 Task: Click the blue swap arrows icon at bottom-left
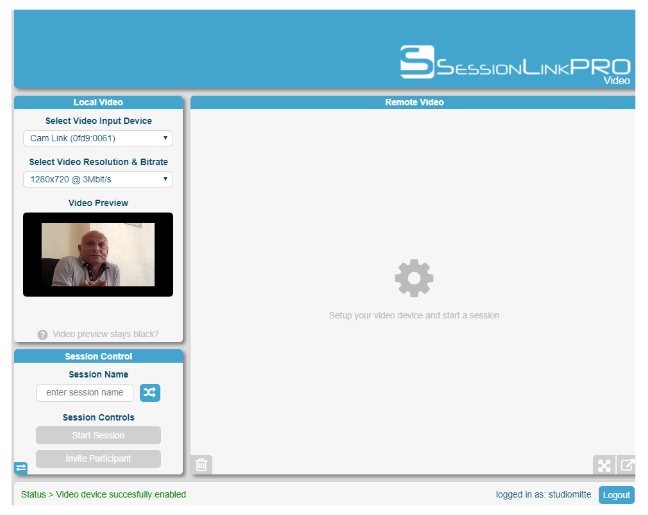coord(21,467)
